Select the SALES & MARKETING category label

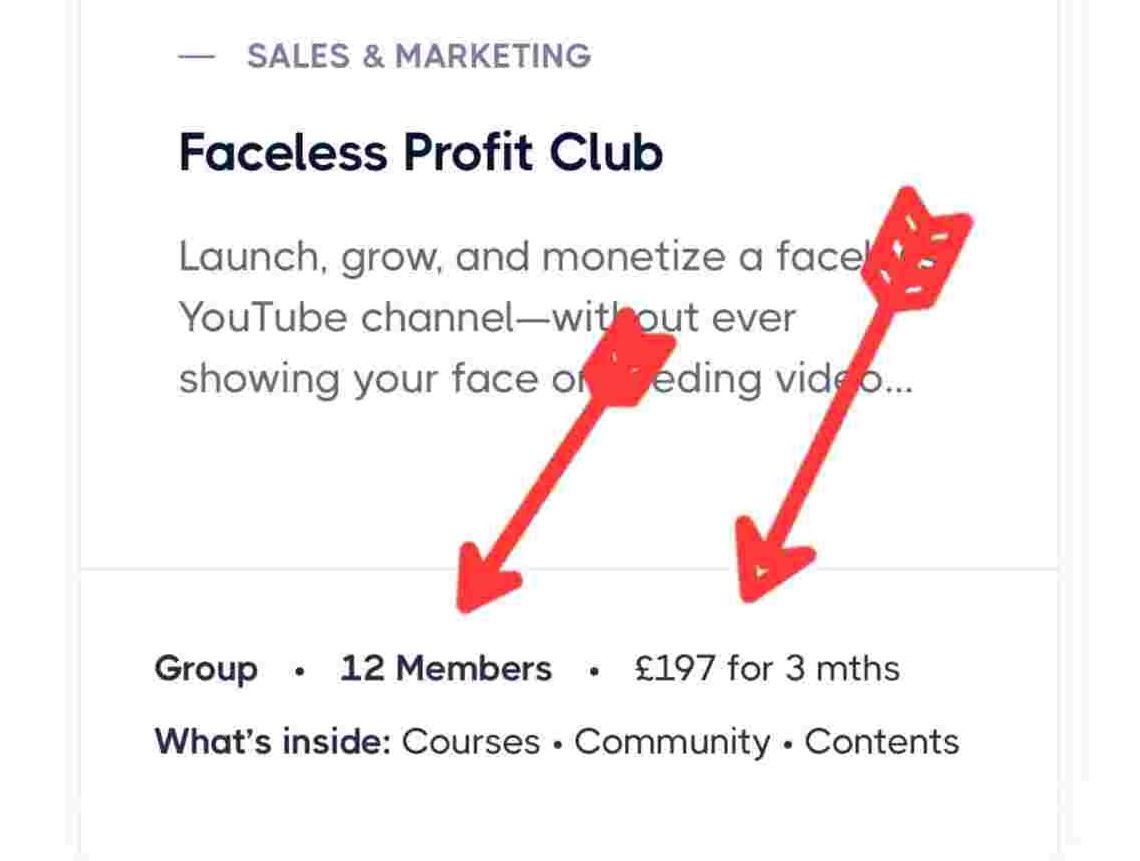[419, 56]
